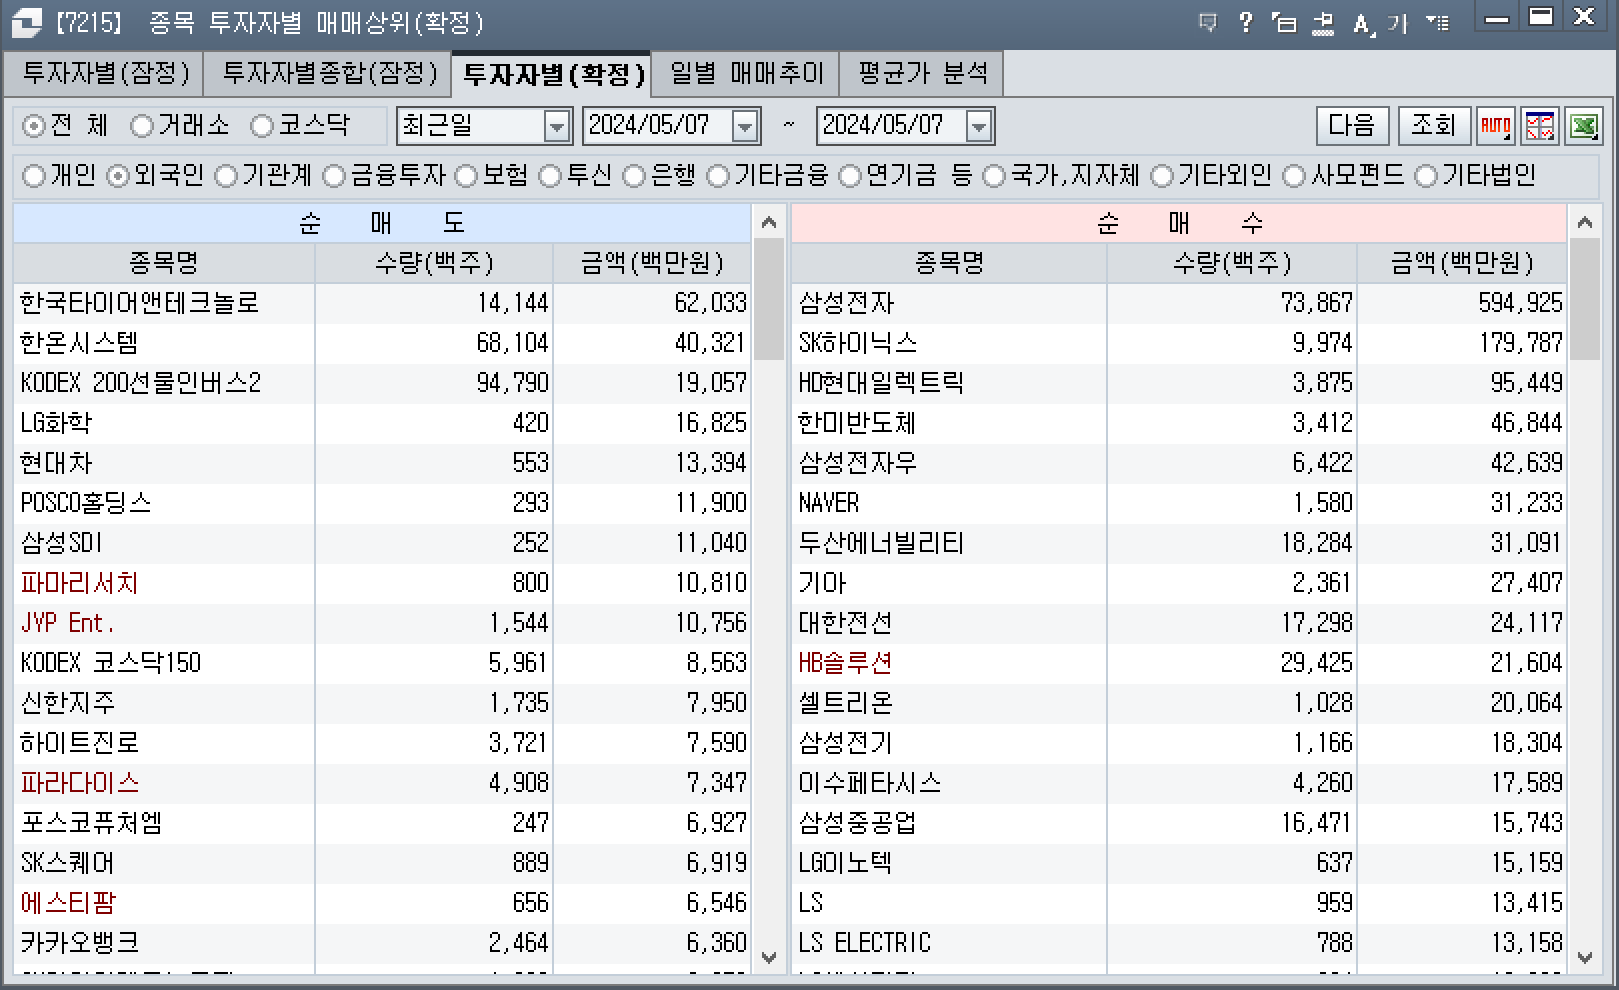Switch to 투자자별(확정) tab
The height and width of the screenshot is (990, 1619).
[x=552, y=74]
